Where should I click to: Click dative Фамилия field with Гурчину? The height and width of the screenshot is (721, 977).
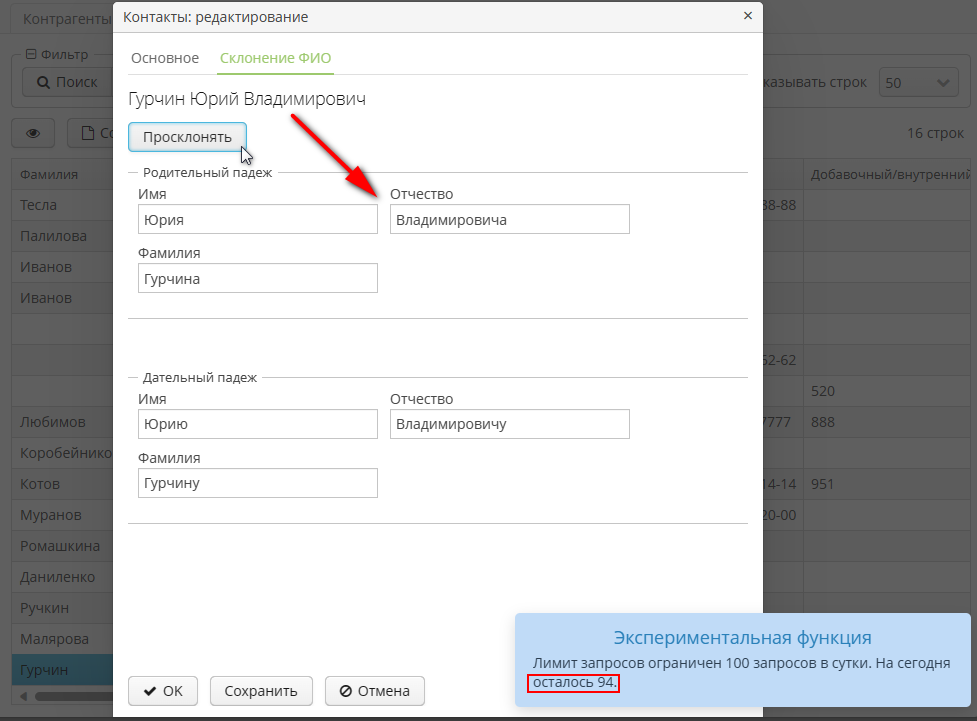pyautogui.click(x=258, y=483)
